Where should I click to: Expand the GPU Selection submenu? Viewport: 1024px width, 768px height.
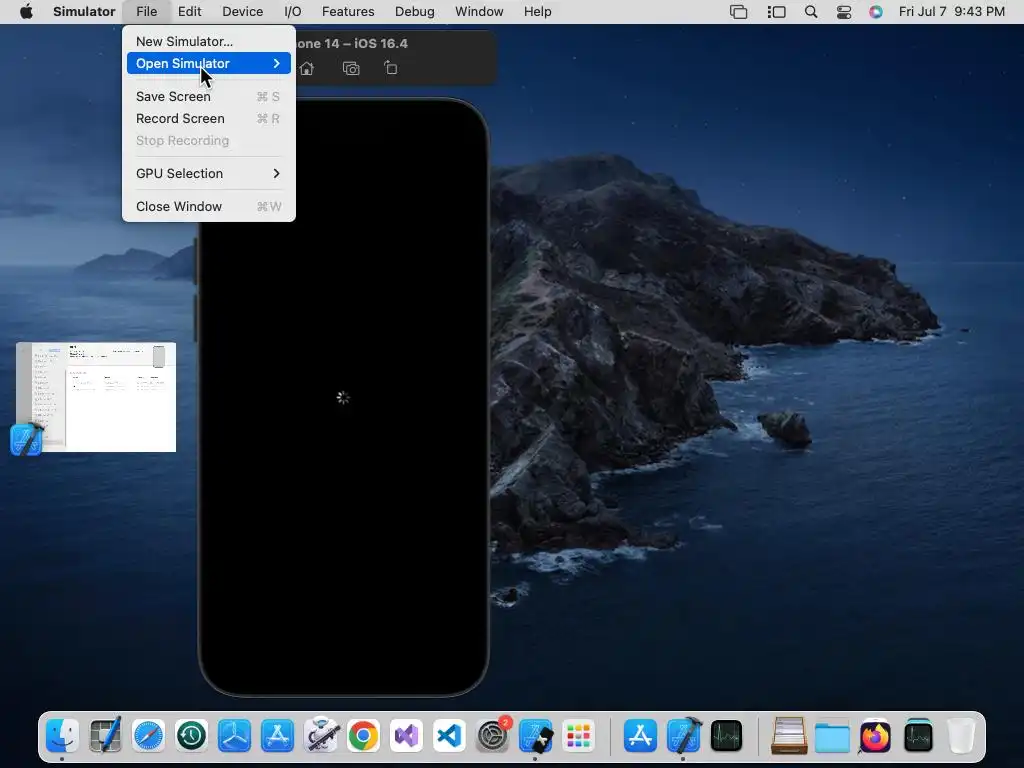coord(209,174)
